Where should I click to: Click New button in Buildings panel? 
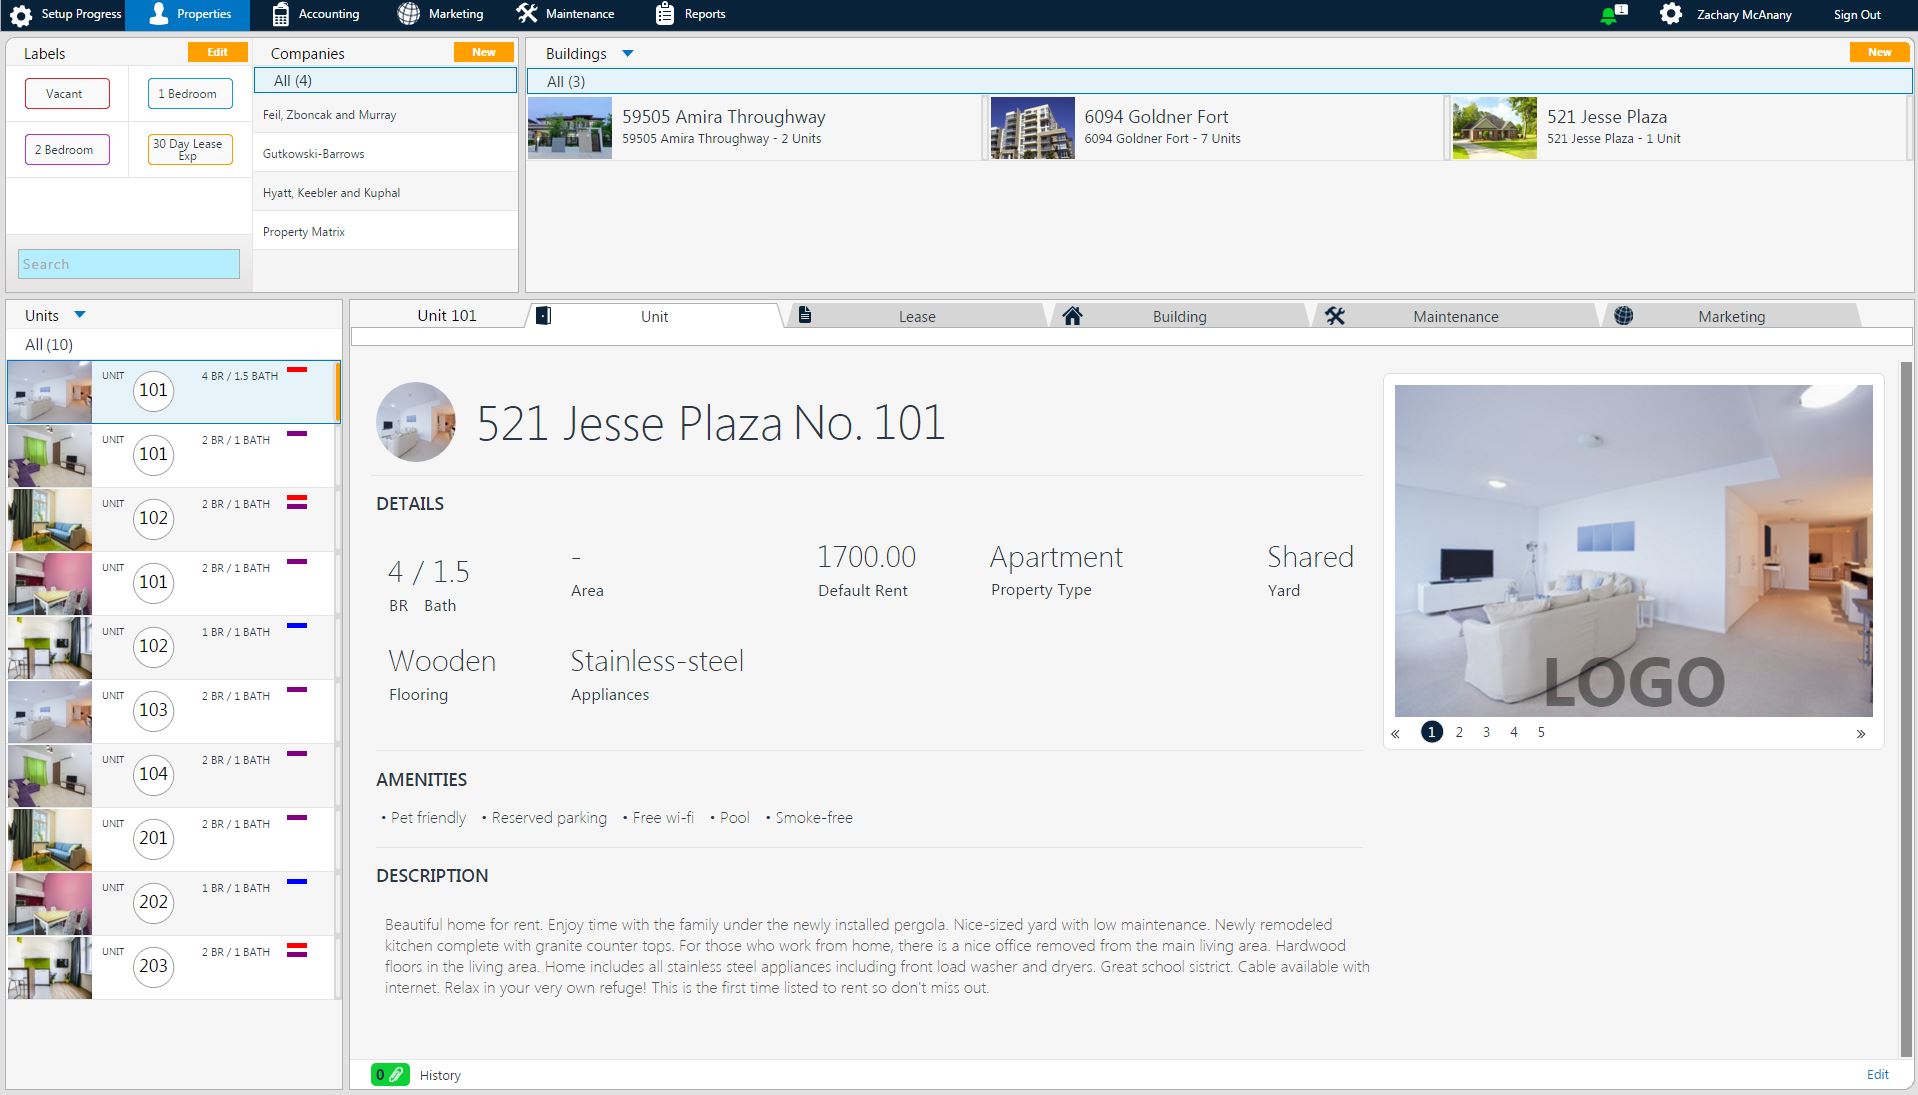(1880, 52)
